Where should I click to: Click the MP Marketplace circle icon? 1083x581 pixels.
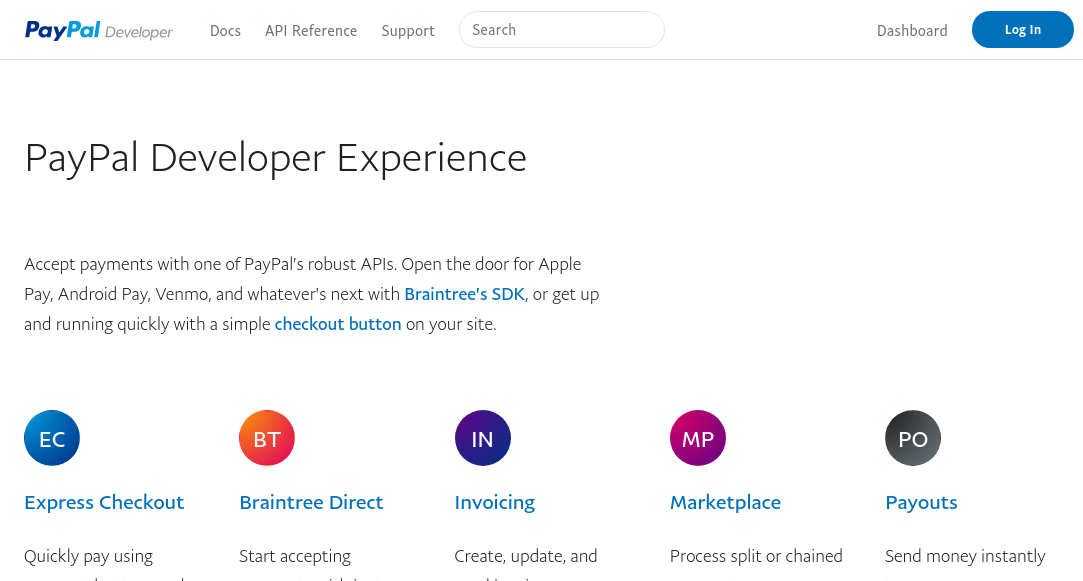(698, 438)
